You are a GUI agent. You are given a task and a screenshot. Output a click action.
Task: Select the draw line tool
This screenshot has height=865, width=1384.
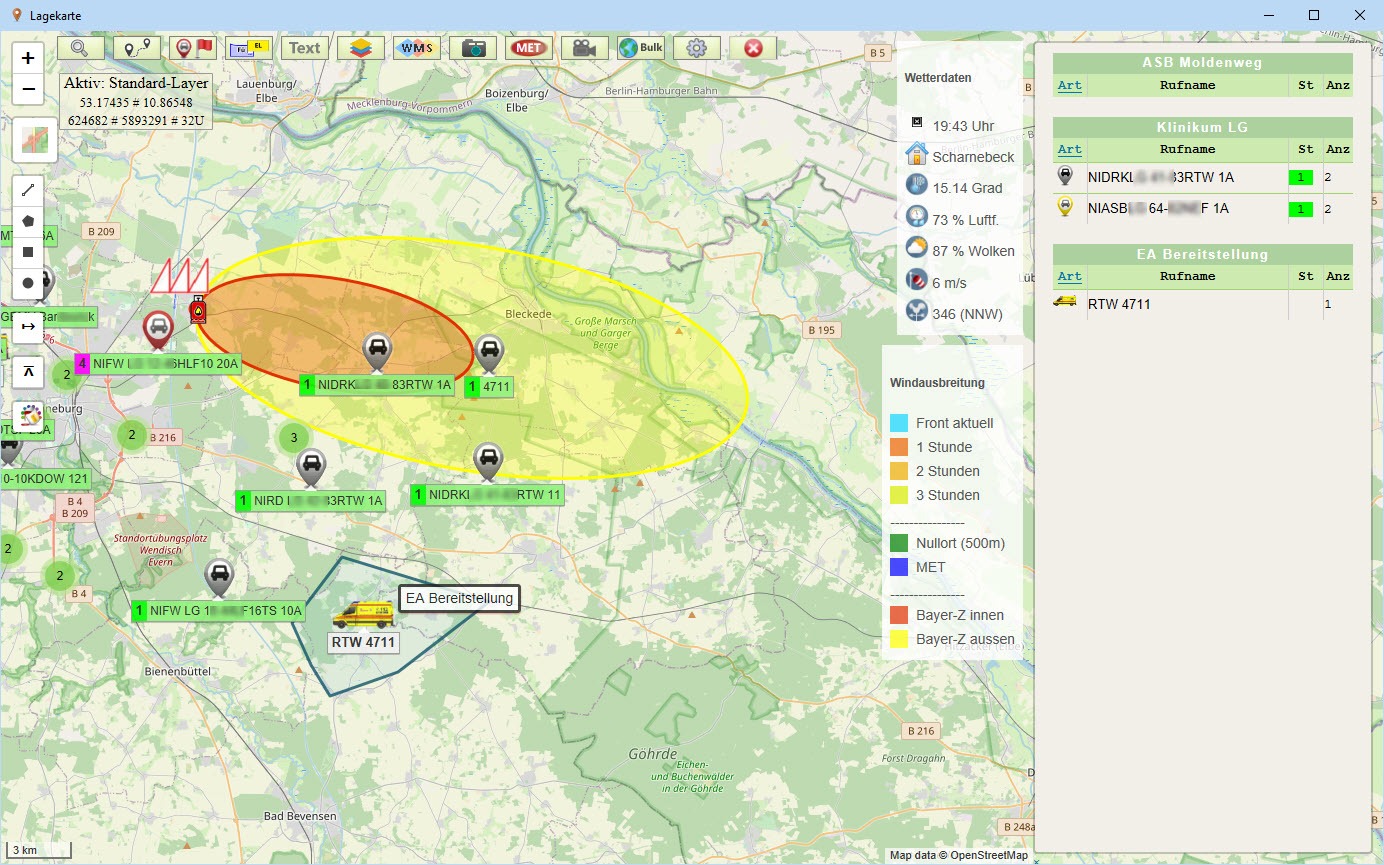coord(28,189)
